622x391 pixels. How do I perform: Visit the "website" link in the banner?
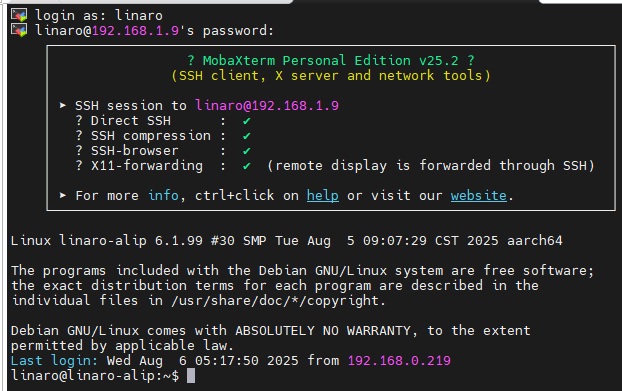pyautogui.click(x=478, y=196)
